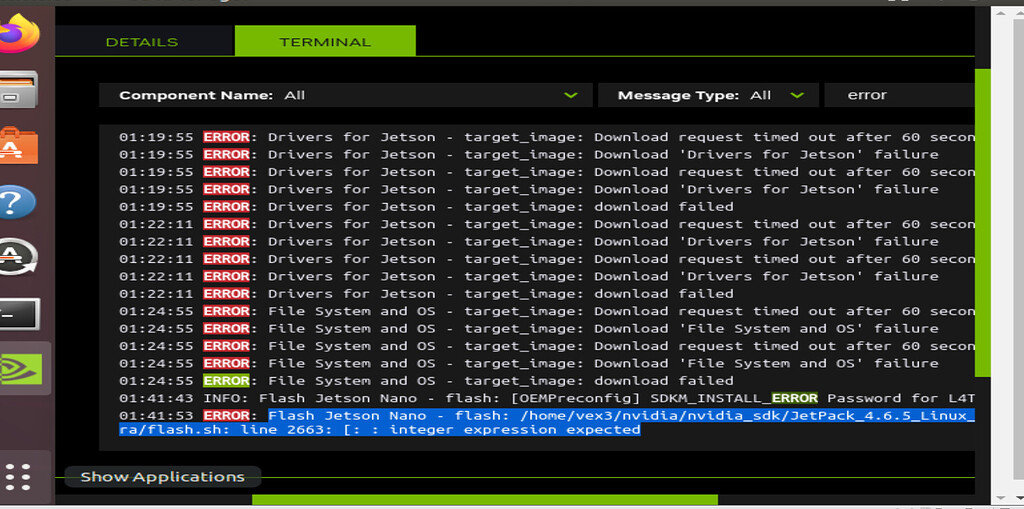Open the Help question mark icon
Viewport: 1024px width, 509px height.
(x=20, y=202)
